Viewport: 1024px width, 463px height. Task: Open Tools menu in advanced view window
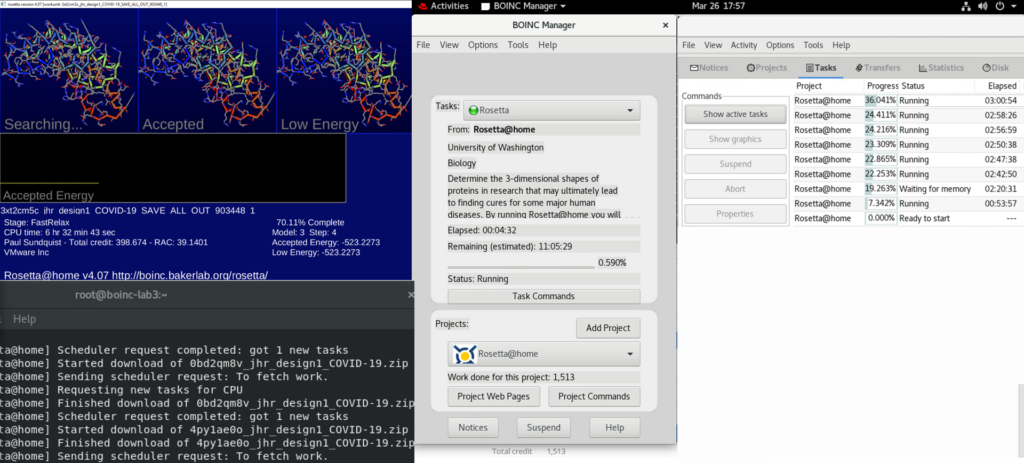coord(813,45)
